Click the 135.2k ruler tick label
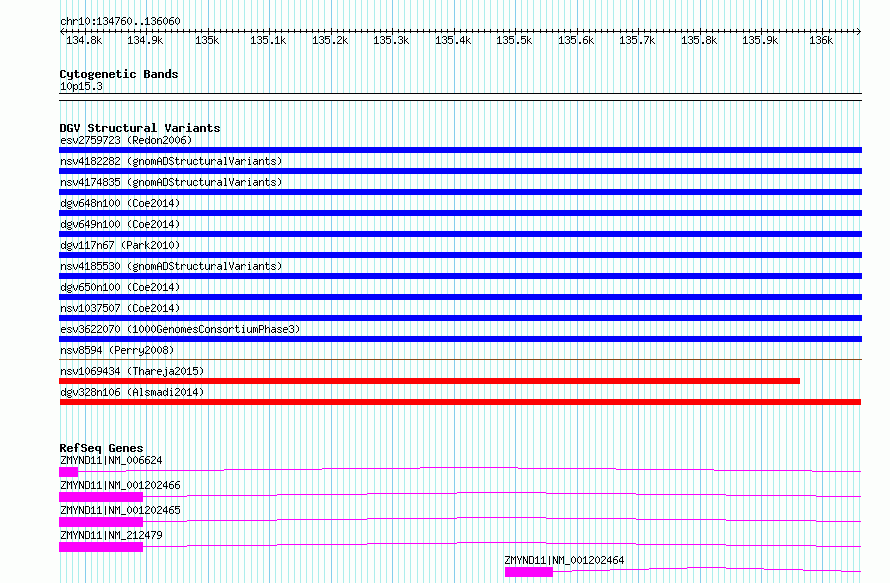The height and width of the screenshot is (583, 890). pos(330,40)
